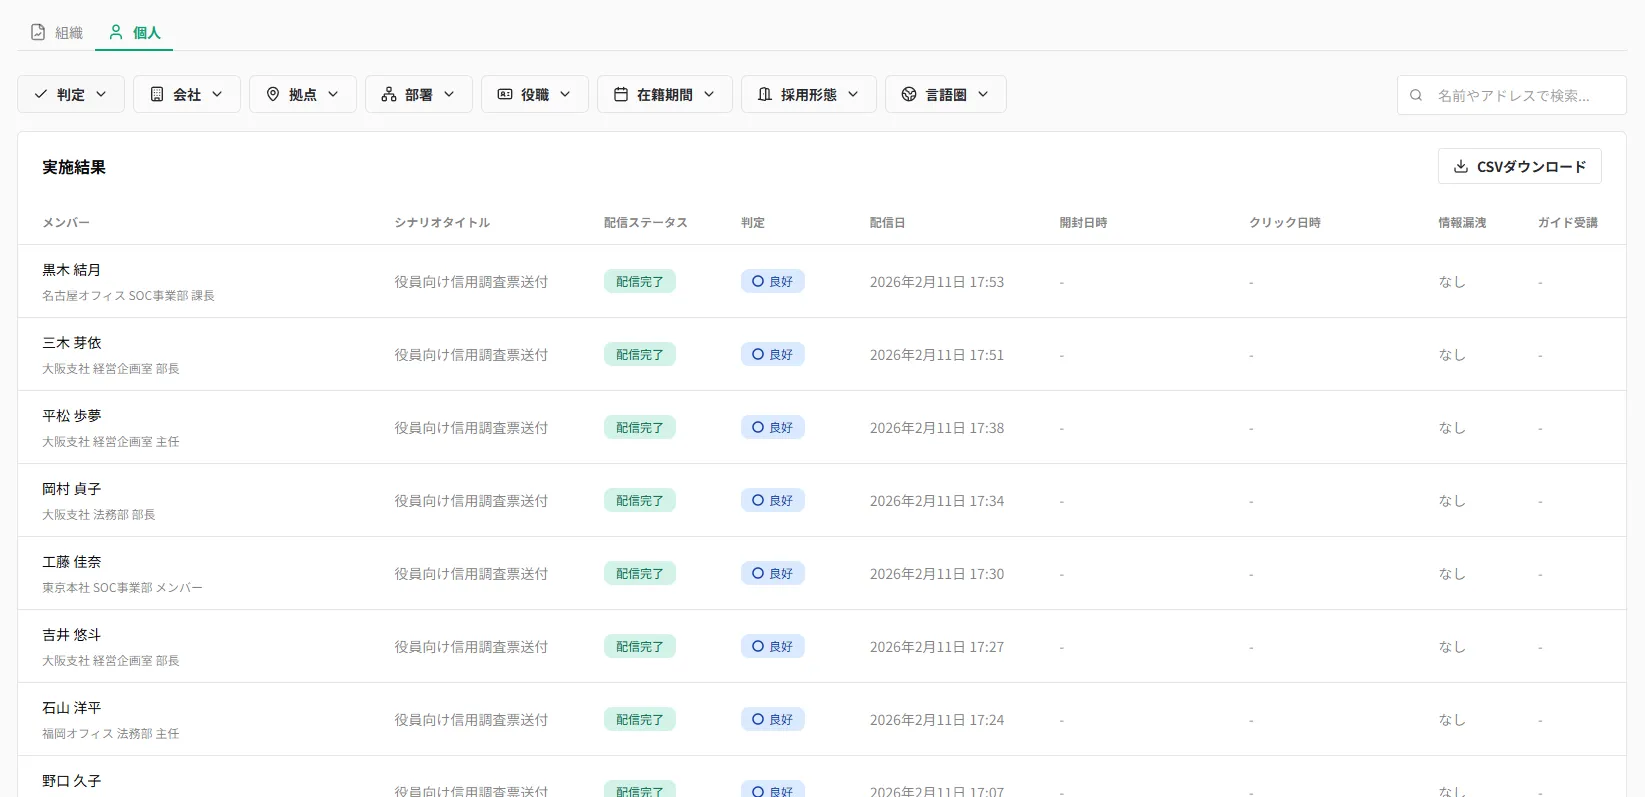1645x797 pixels.
Task: Click the magnifier icon in search box
Action: (x=1416, y=95)
